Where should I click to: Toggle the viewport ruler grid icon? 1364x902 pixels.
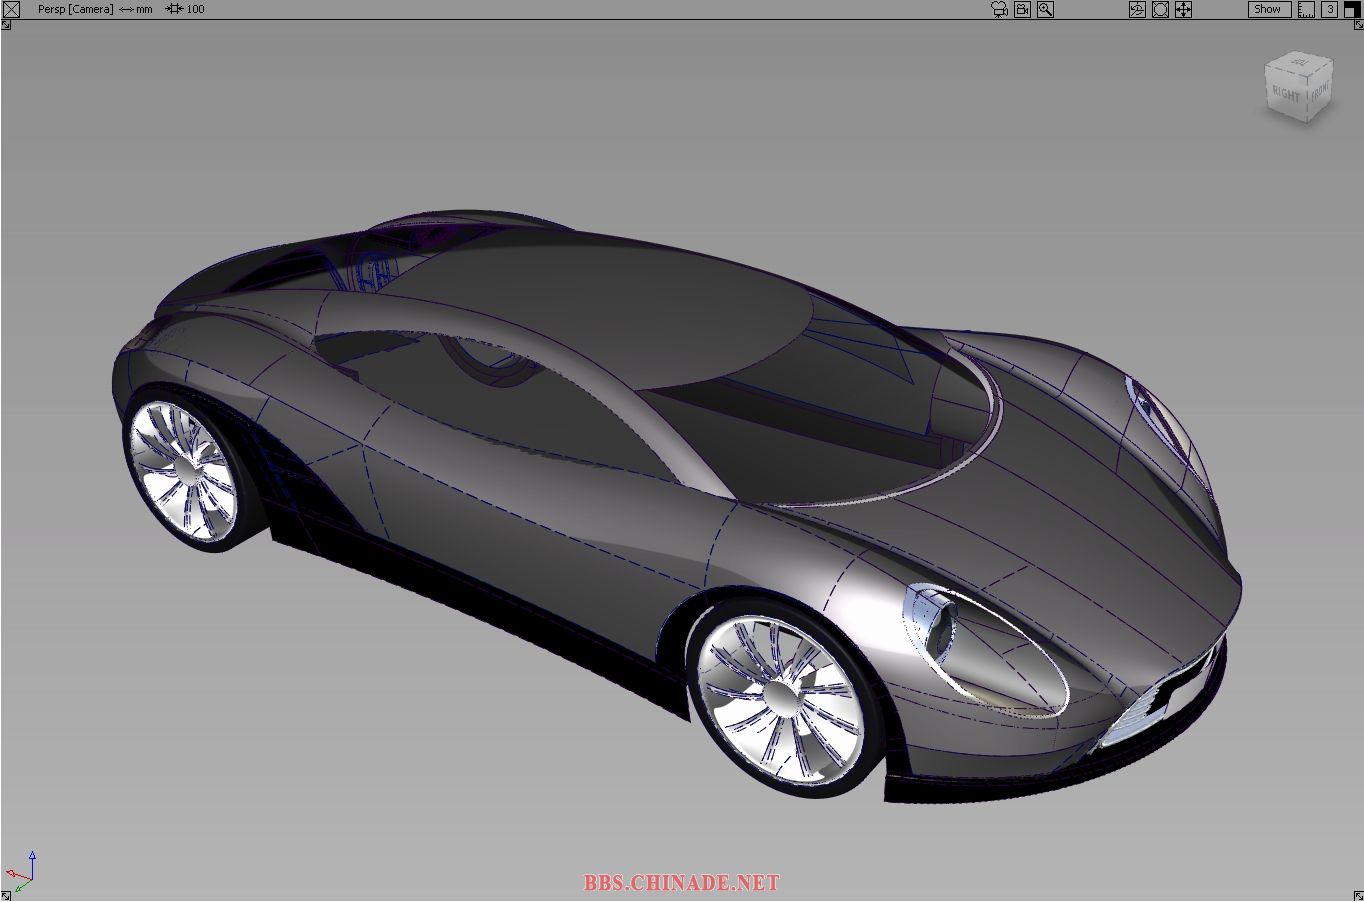(1306, 9)
